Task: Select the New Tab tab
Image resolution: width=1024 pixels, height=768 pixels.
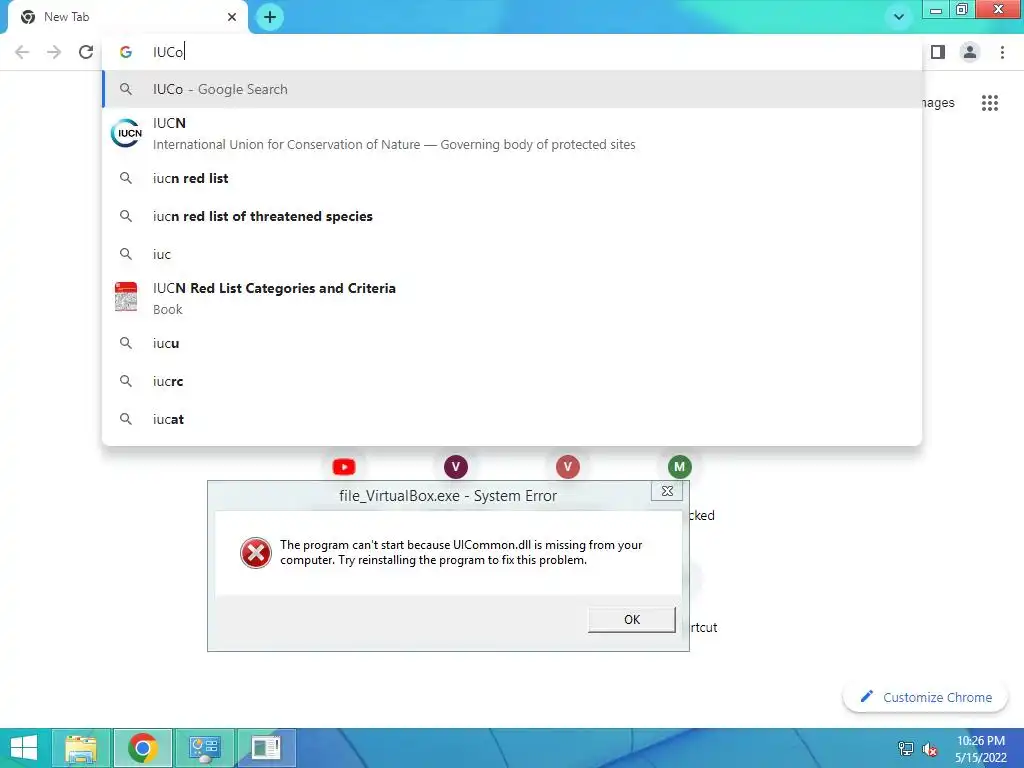Action: pos(127,17)
